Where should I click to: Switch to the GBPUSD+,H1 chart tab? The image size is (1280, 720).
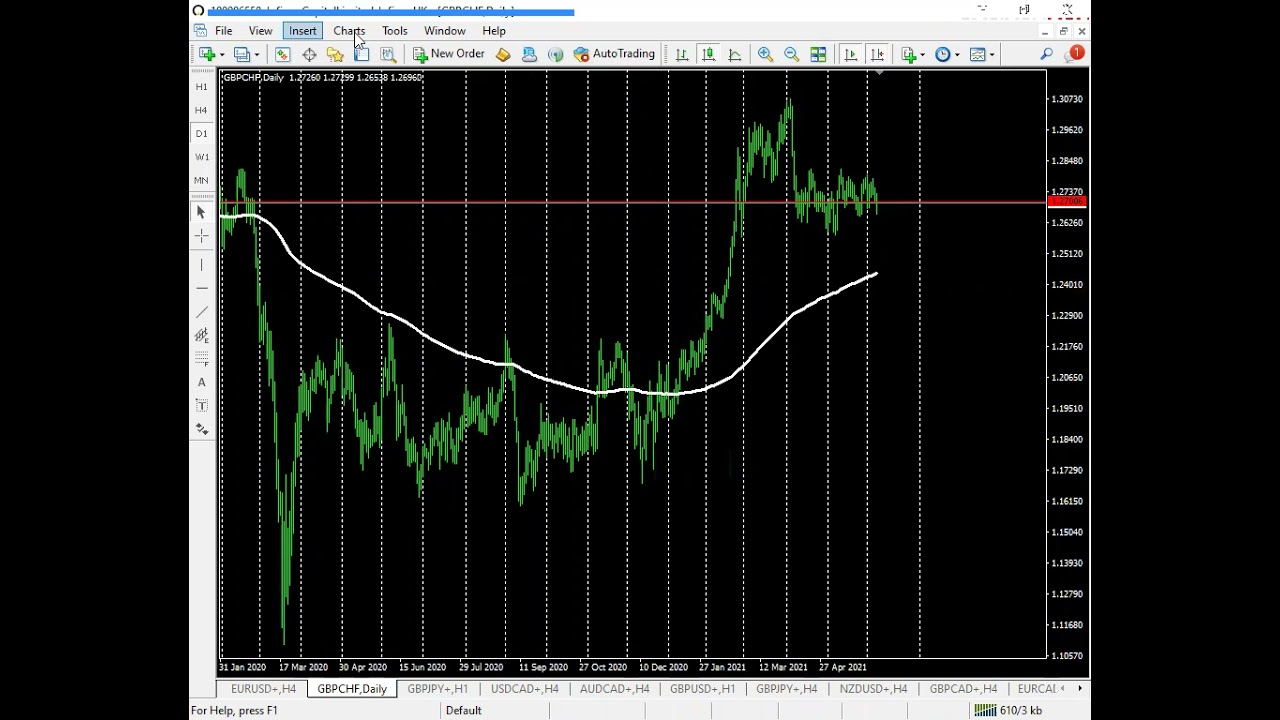tap(702, 689)
